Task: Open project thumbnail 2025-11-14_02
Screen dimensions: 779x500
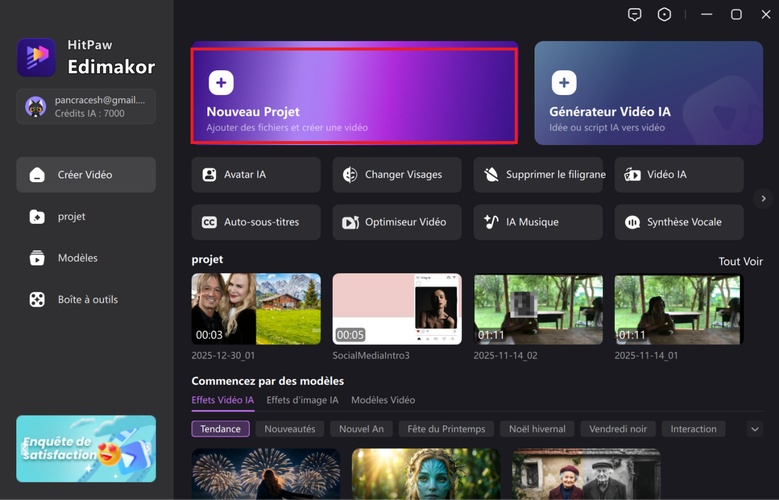Action: (538, 309)
